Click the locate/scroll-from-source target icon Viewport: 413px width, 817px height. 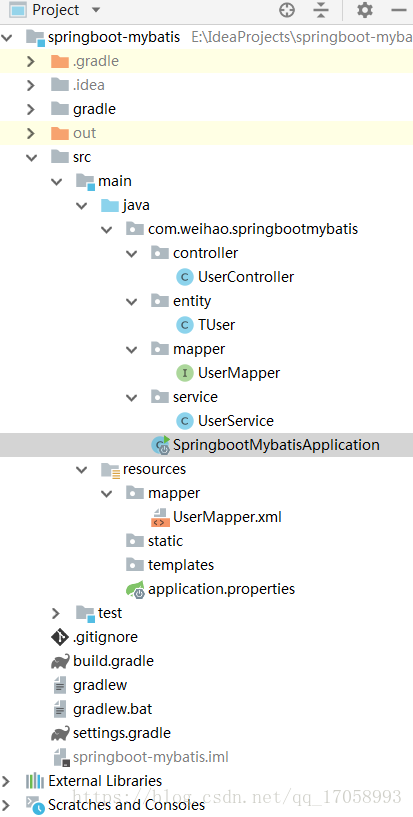(287, 10)
